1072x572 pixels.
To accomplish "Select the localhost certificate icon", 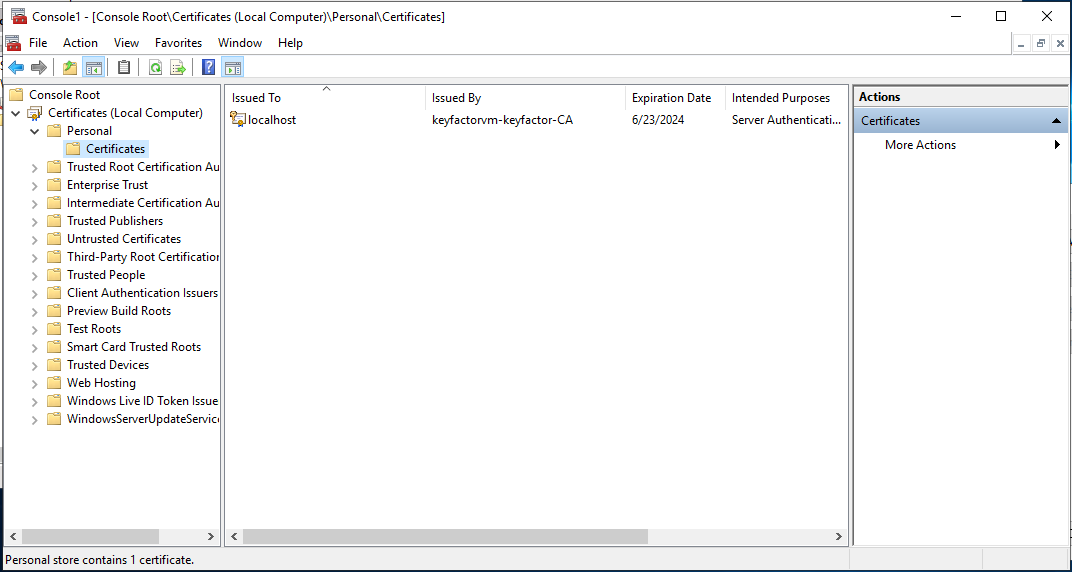I will pyautogui.click(x=238, y=119).
